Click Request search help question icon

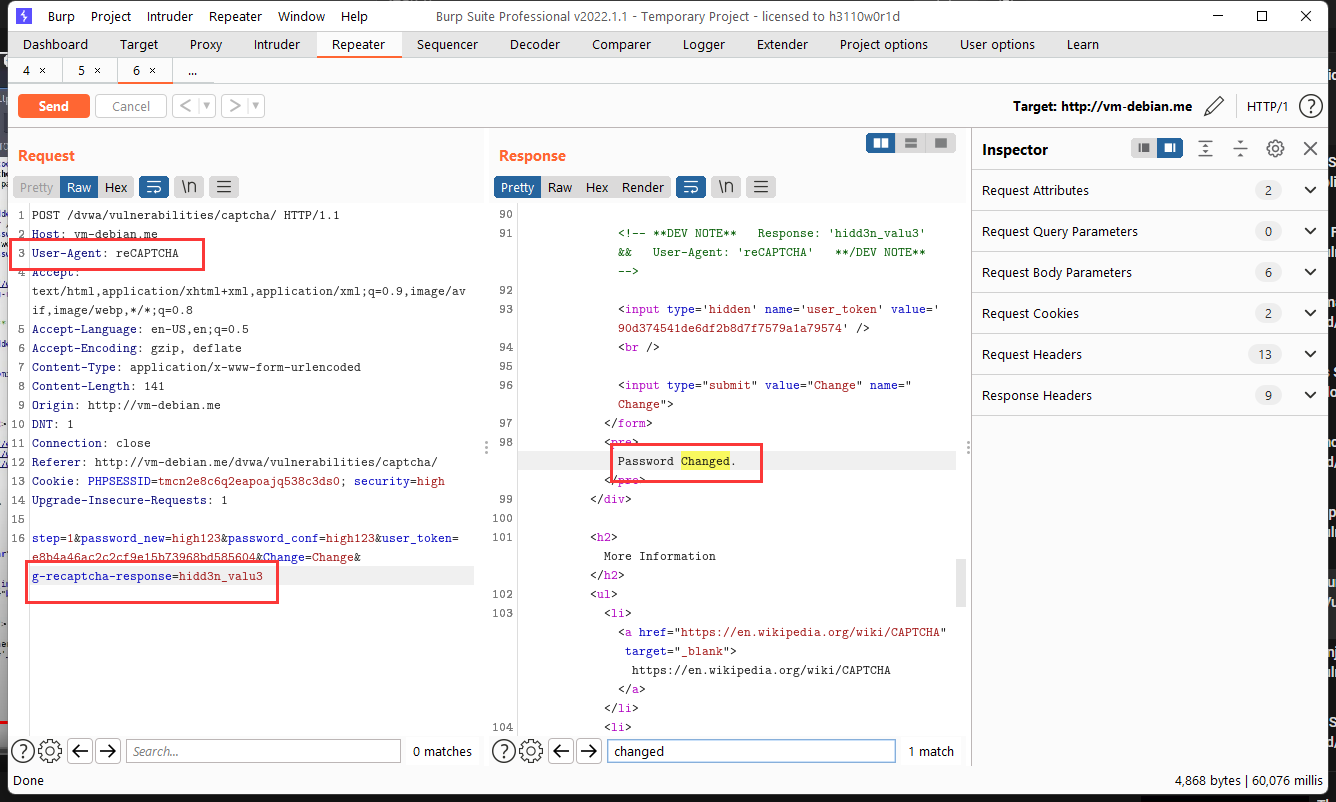22,750
